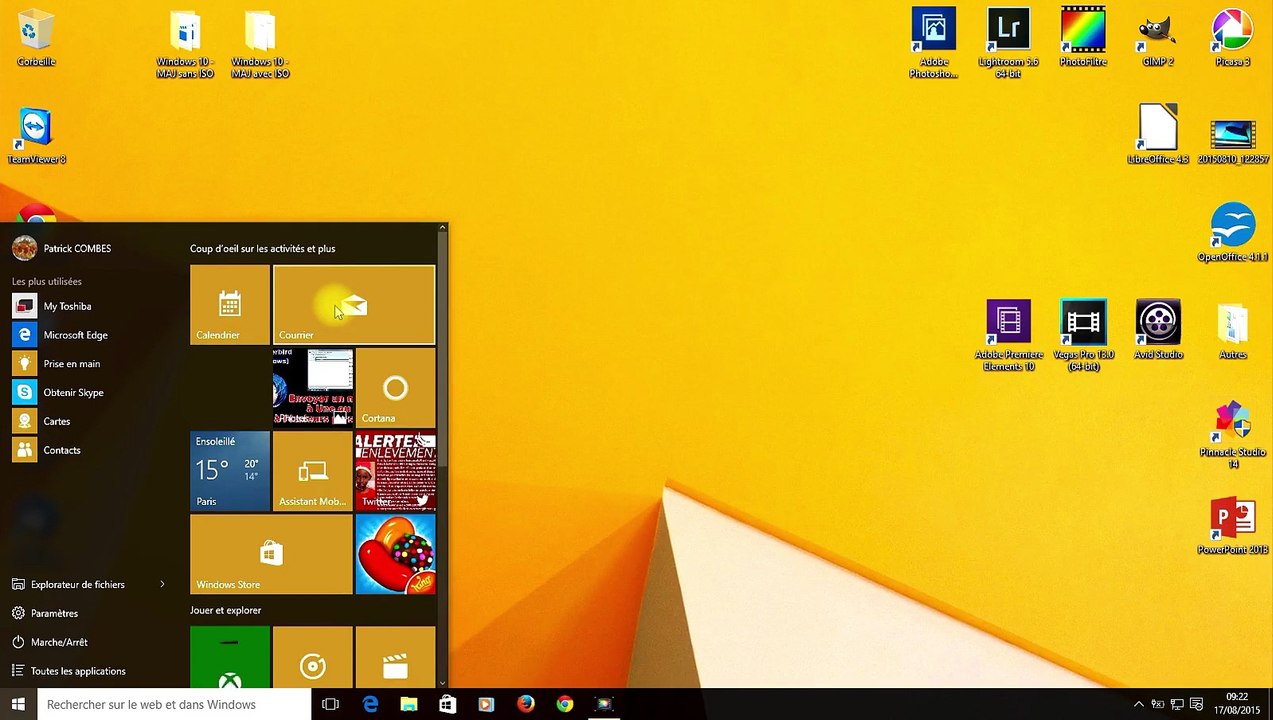1273x720 pixels.
Task: Select the Corbeille desktop icon
Action: 36,38
